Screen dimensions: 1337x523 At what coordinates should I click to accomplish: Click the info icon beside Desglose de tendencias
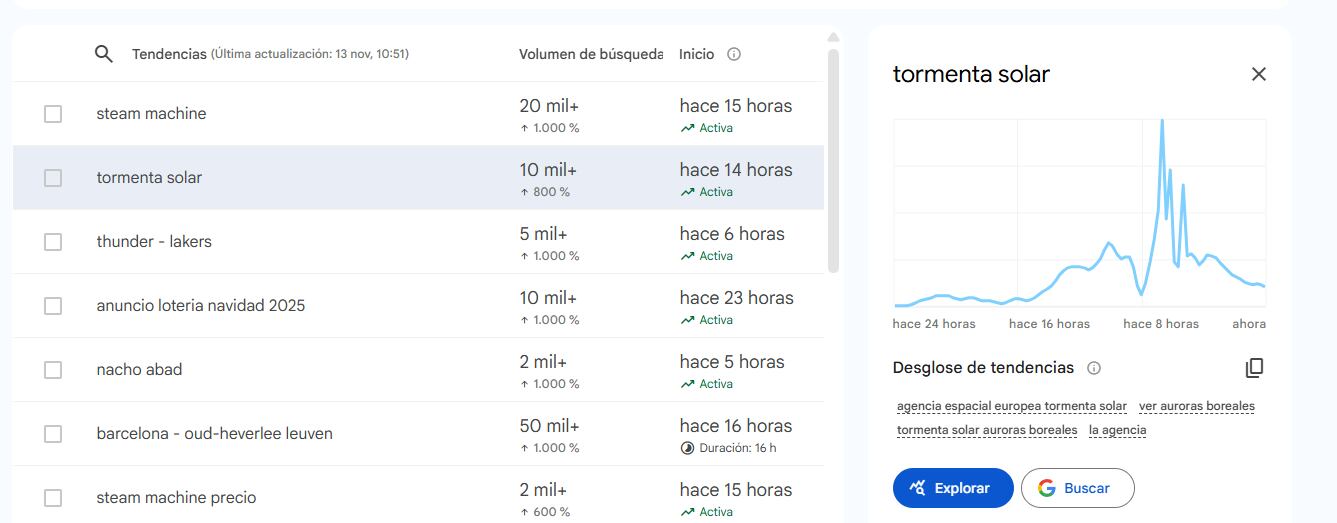point(1094,368)
